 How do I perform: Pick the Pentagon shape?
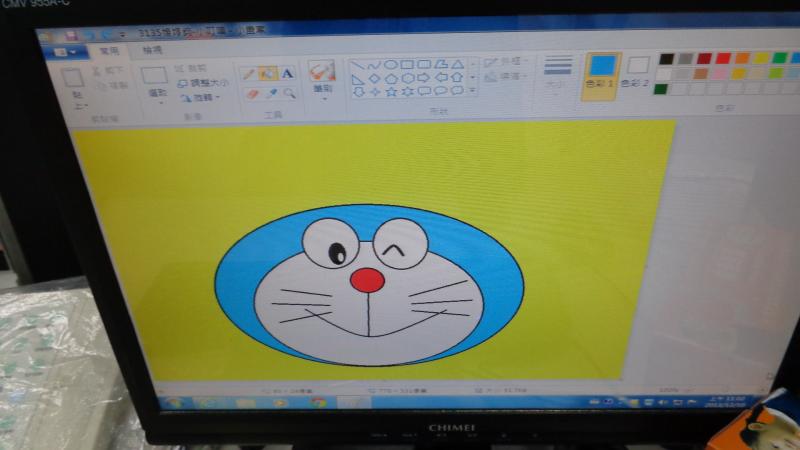(390, 79)
